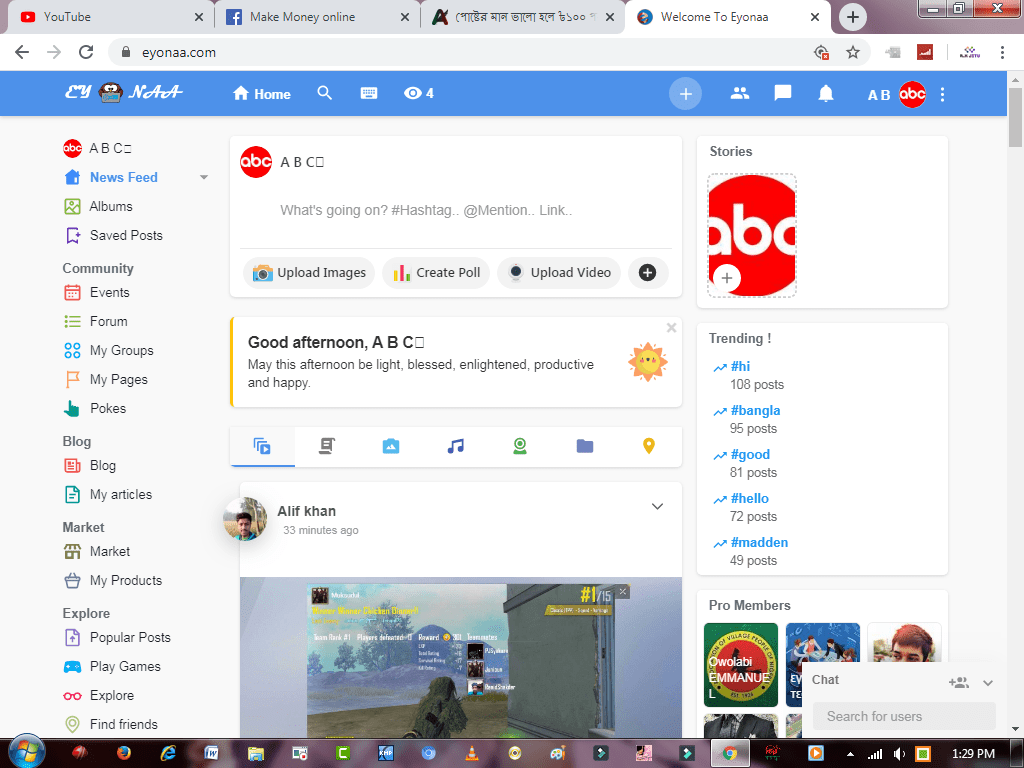Open the Windows Start button
The height and width of the screenshot is (768, 1024).
[24, 752]
